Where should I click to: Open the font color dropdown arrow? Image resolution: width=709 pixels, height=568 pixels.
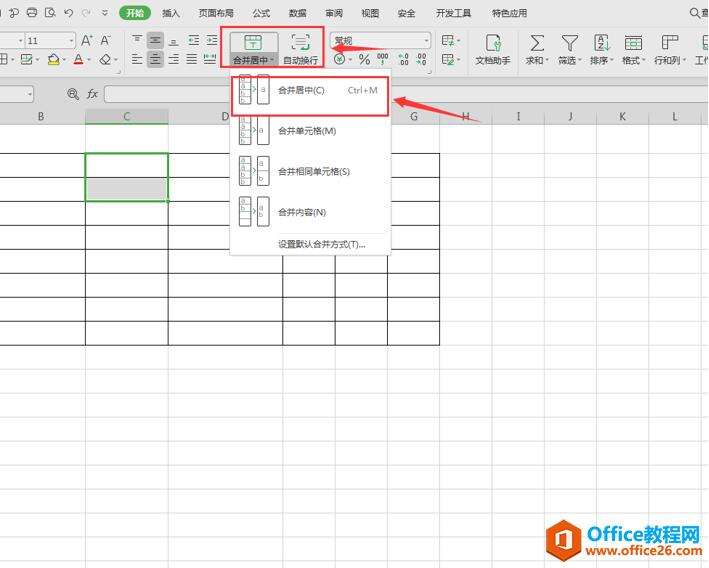pos(89,59)
